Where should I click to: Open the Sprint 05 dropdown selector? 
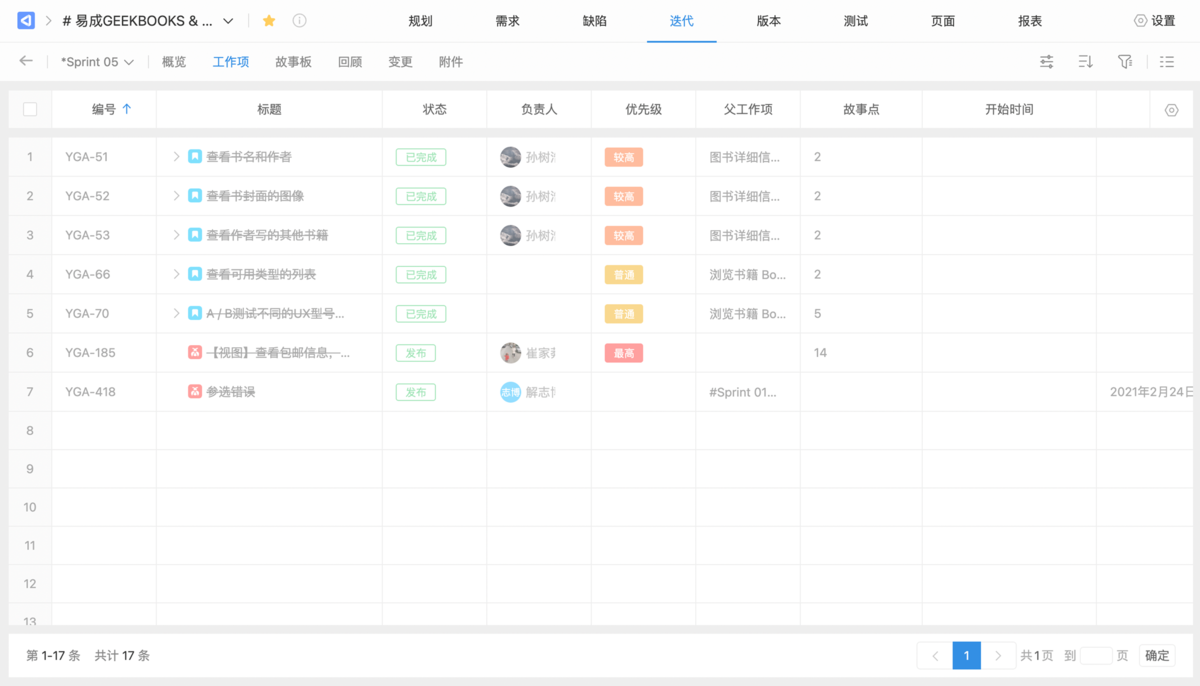[x=97, y=62]
